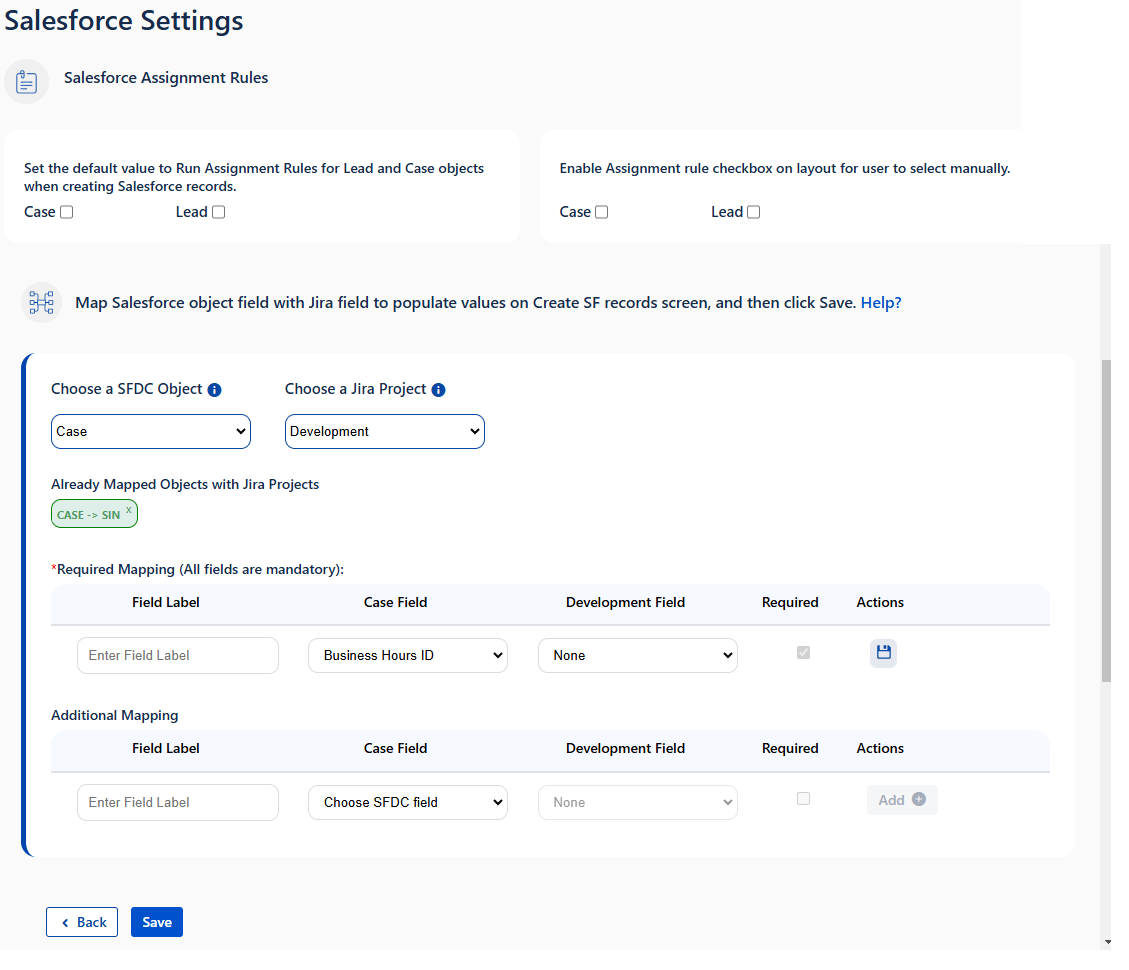Open the Jira Project dropdown showing Development

tap(385, 431)
